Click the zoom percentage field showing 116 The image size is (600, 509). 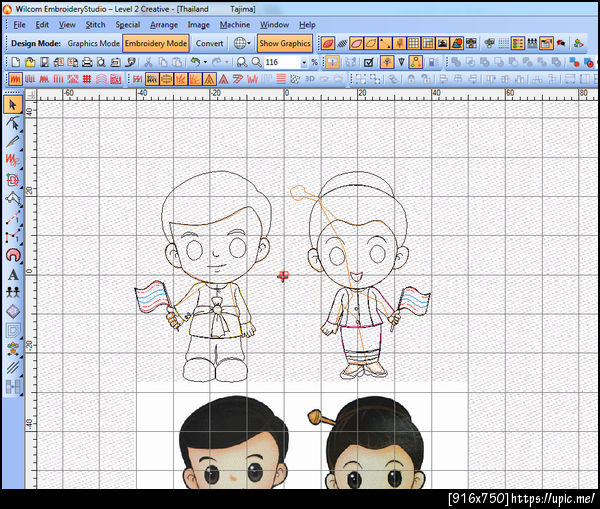click(x=282, y=62)
